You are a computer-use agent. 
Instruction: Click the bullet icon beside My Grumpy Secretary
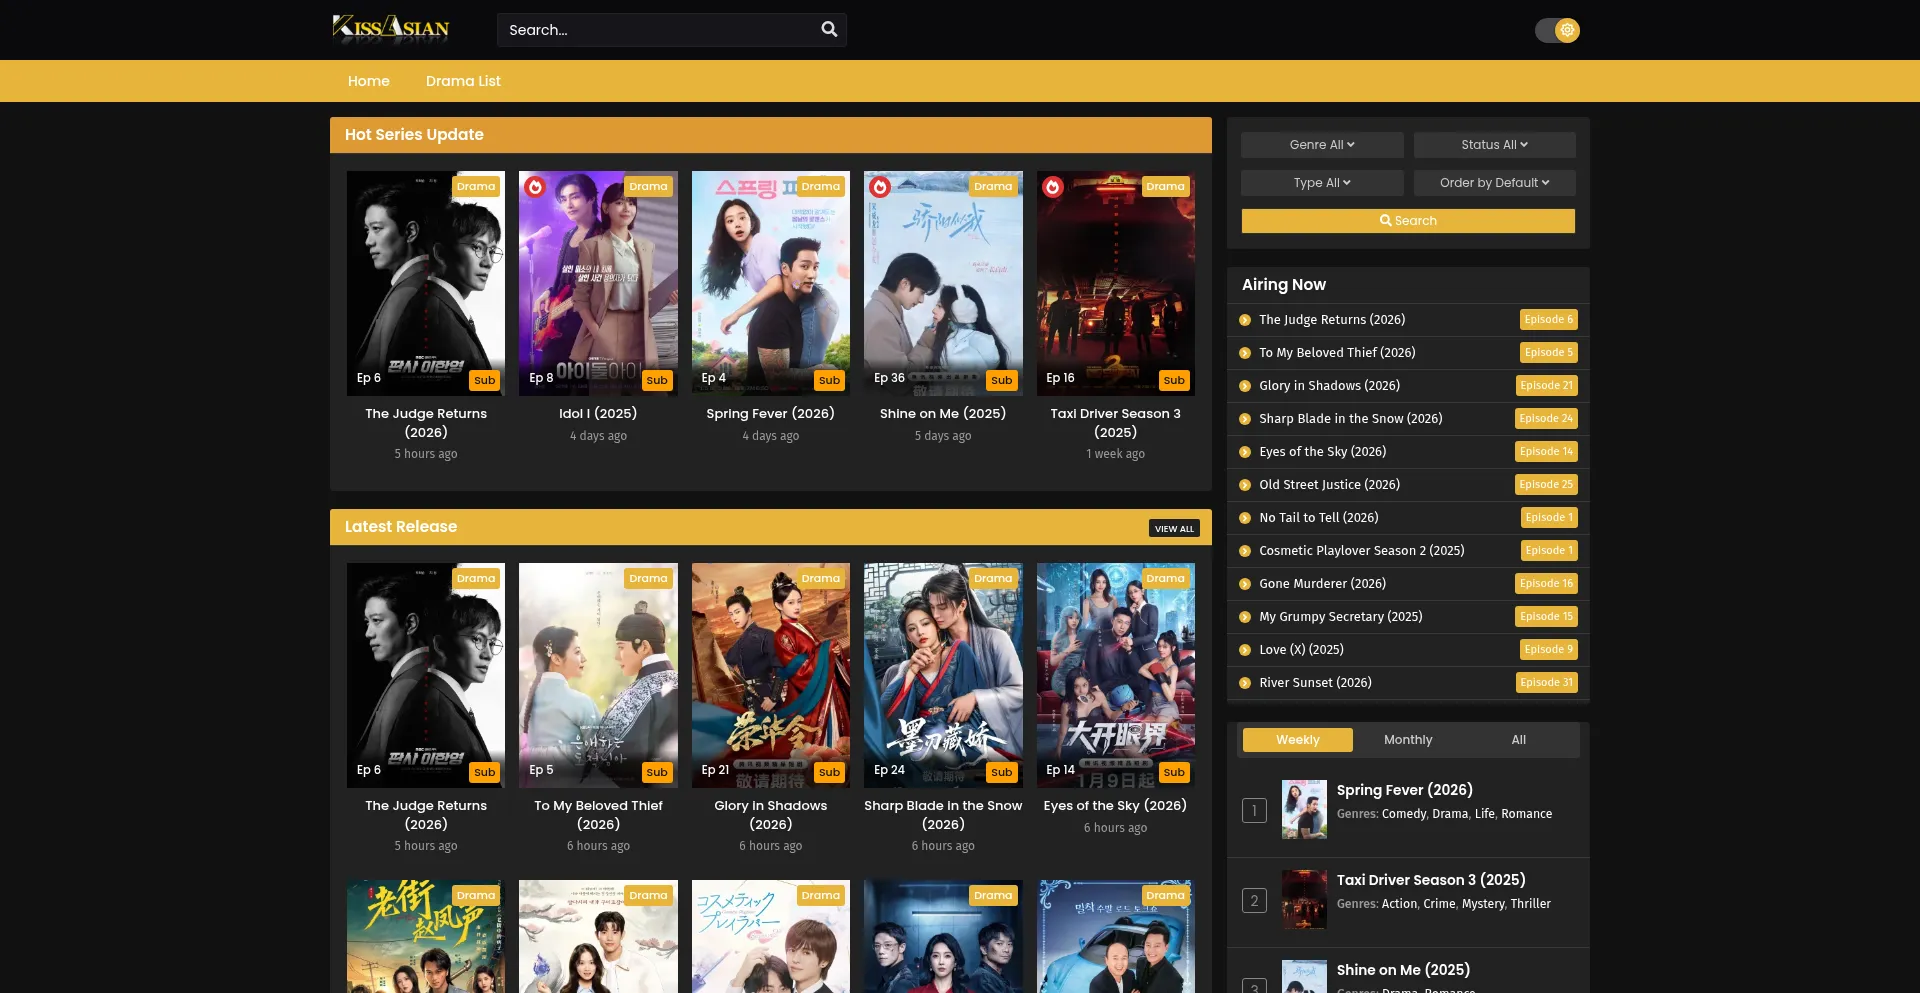[x=1245, y=617]
